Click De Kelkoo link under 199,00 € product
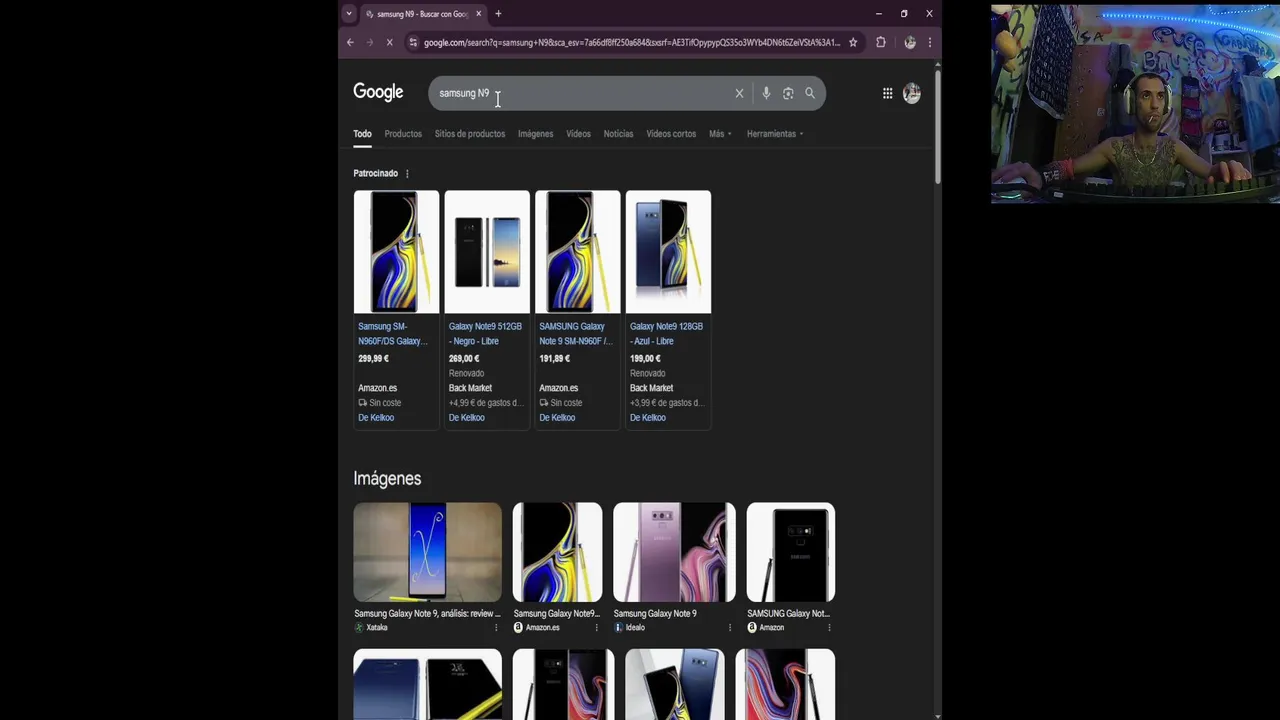1280x720 pixels. pyautogui.click(x=647, y=418)
